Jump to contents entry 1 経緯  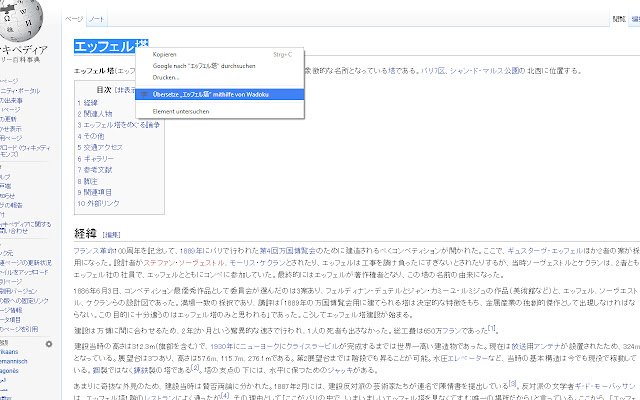click(88, 103)
